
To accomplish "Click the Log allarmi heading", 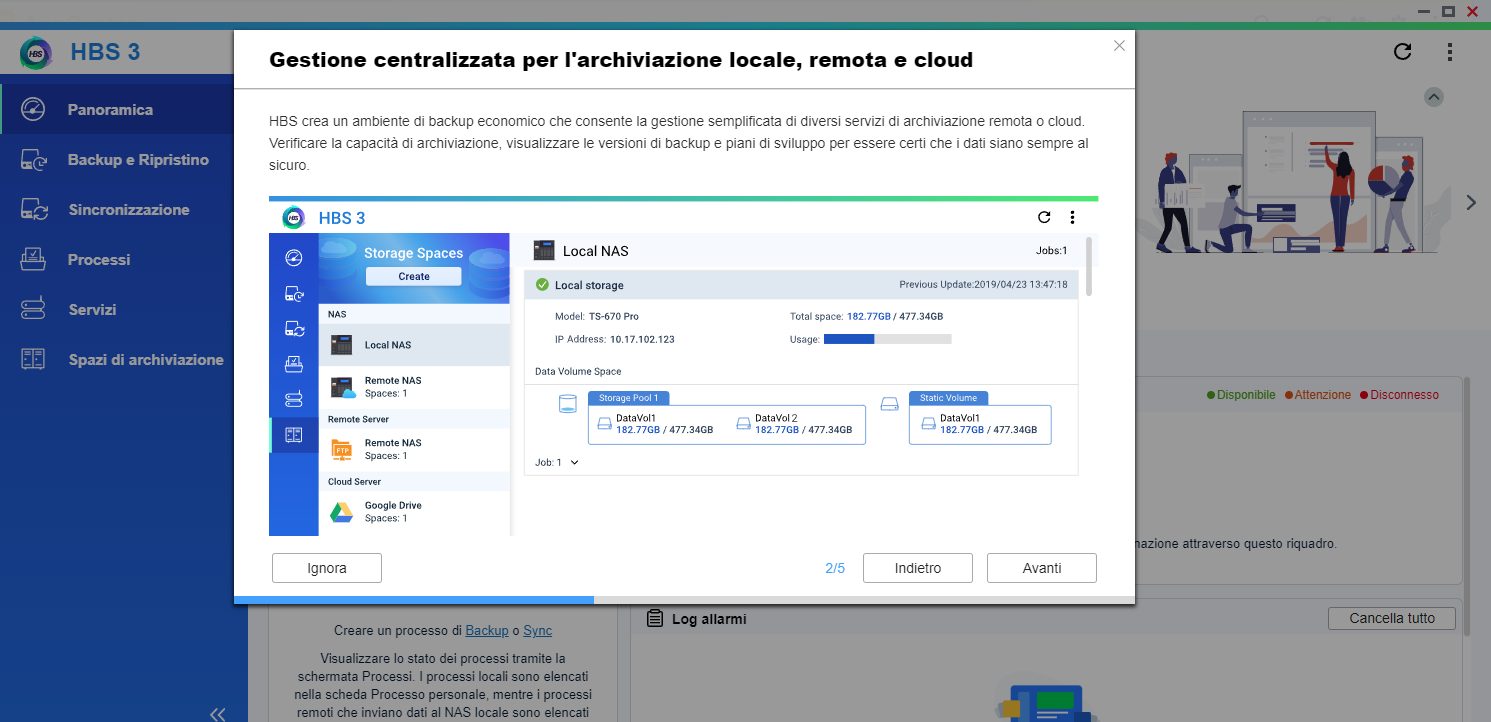I will (709, 619).
